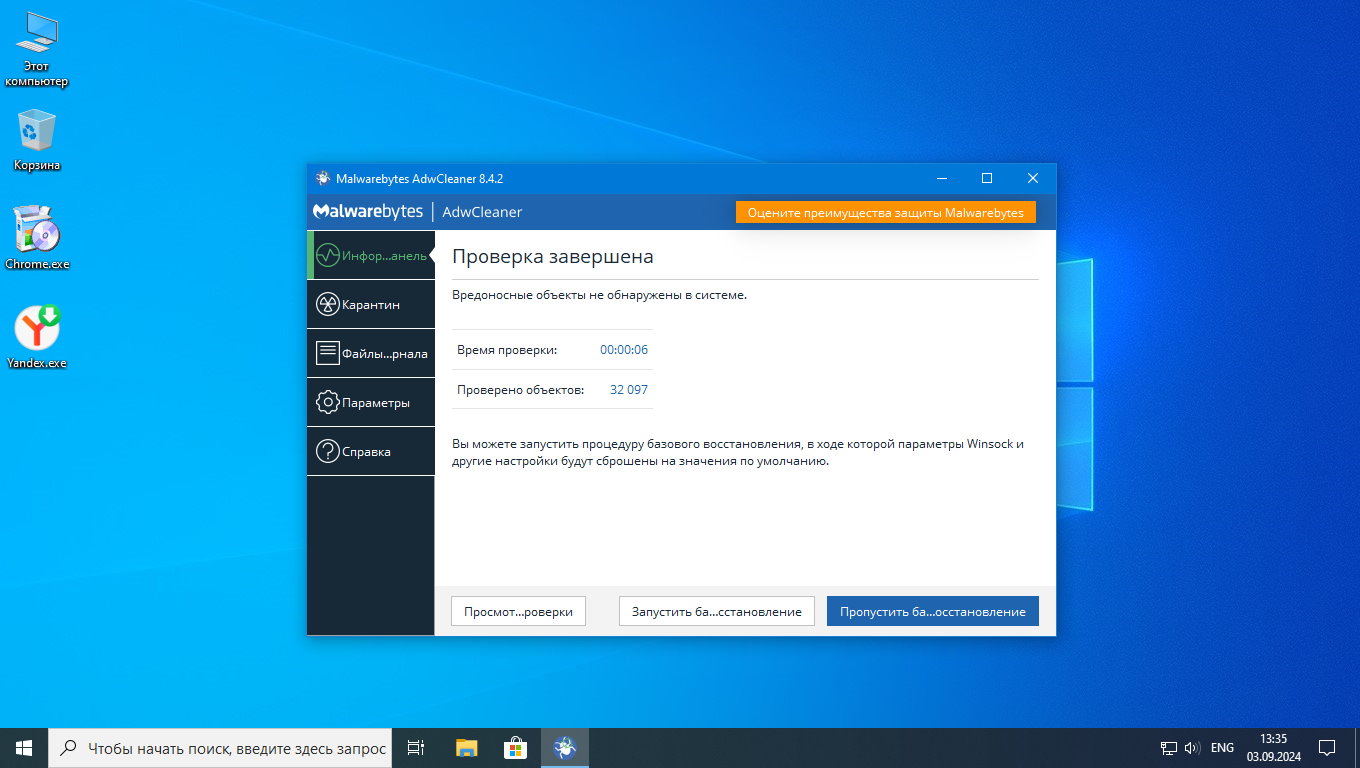Click the AdwCleaner text in the header

pyautogui.click(x=482, y=212)
